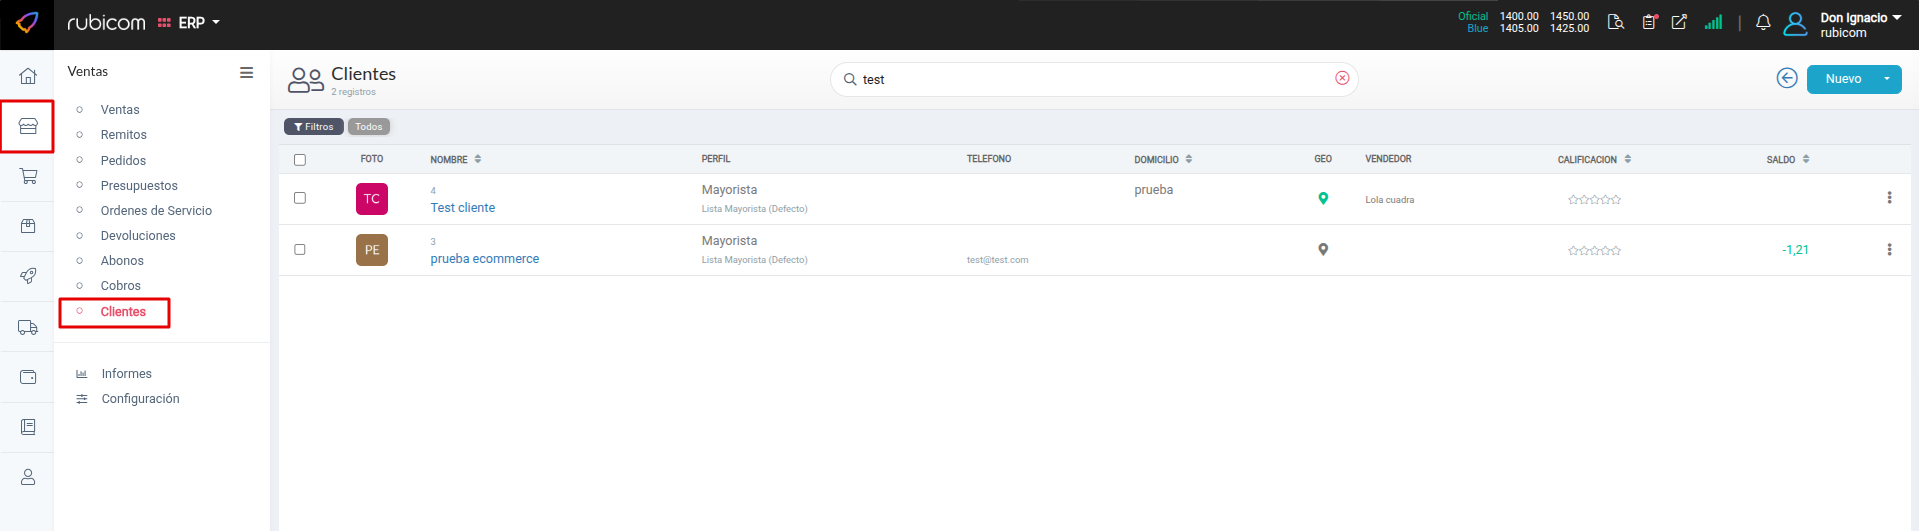Open the notifications bell icon

click(1763, 23)
